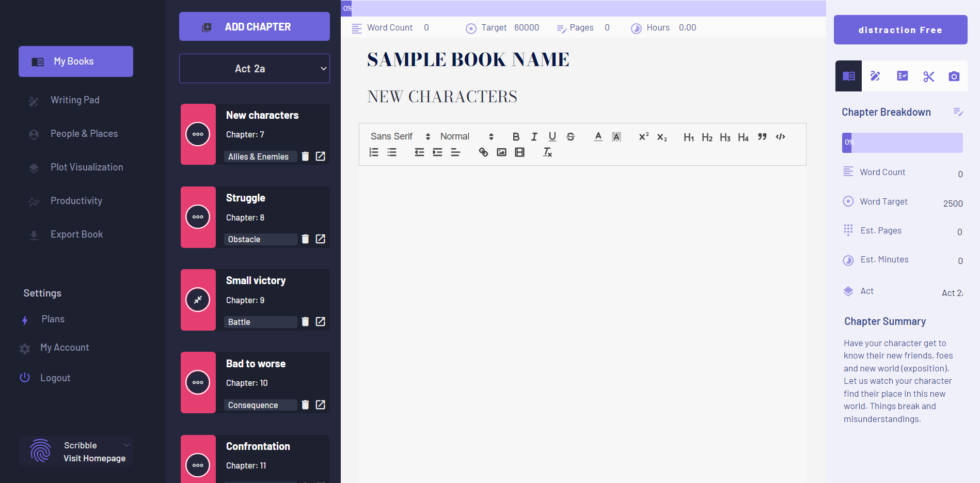This screenshot has height=483, width=980.
Task: Switch to the notes pencil tab
Action: point(875,76)
